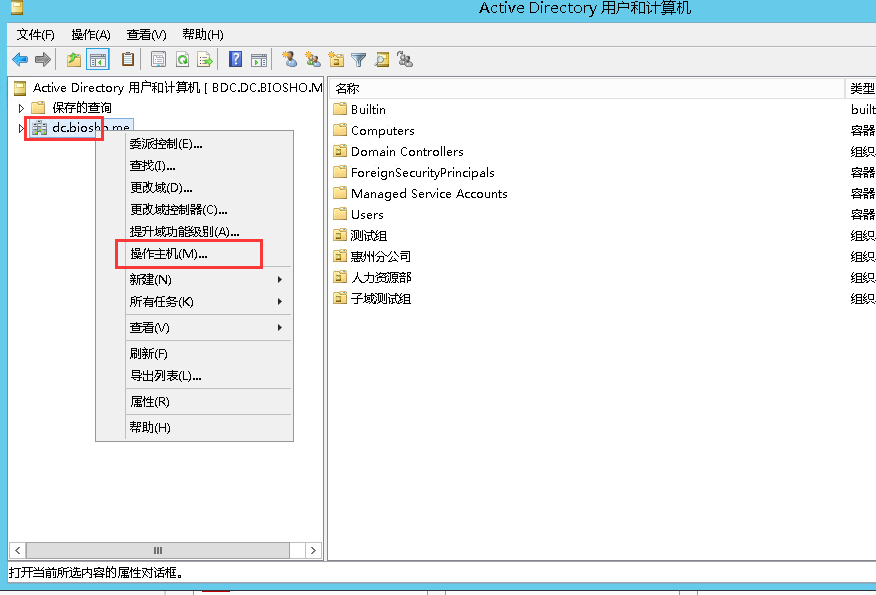Click the green Refresh page icon
The height and width of the screenshot is (595, 876).
(x=182, y=59)
